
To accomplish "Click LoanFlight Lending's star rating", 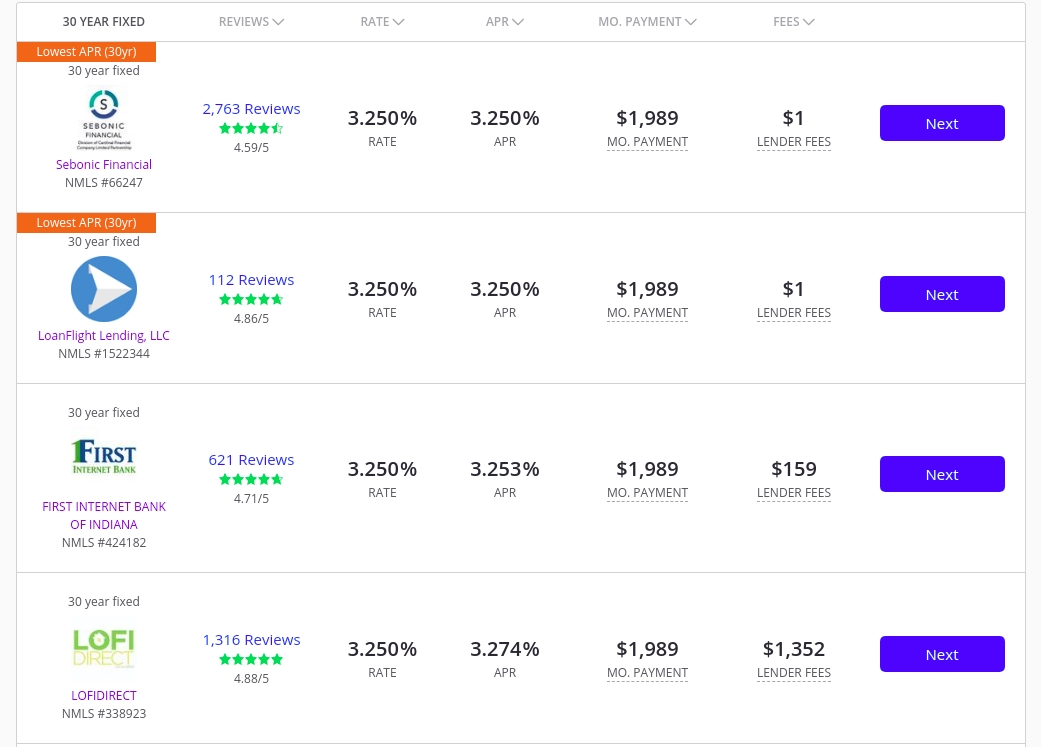I will [x=251, y=299].
